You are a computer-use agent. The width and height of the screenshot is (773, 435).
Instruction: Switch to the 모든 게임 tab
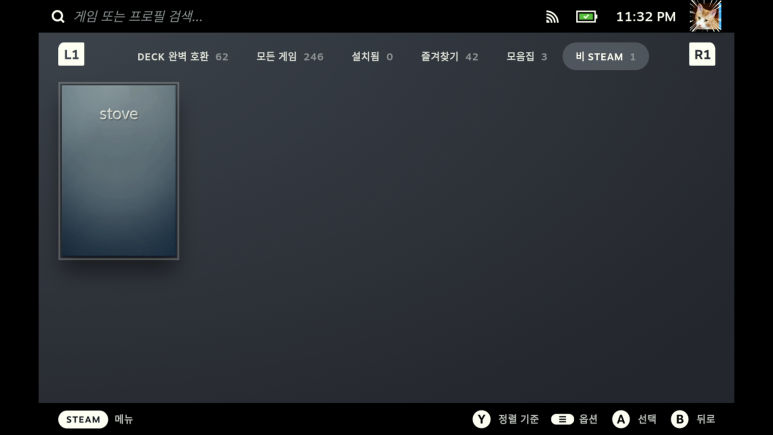coord(289,57)
